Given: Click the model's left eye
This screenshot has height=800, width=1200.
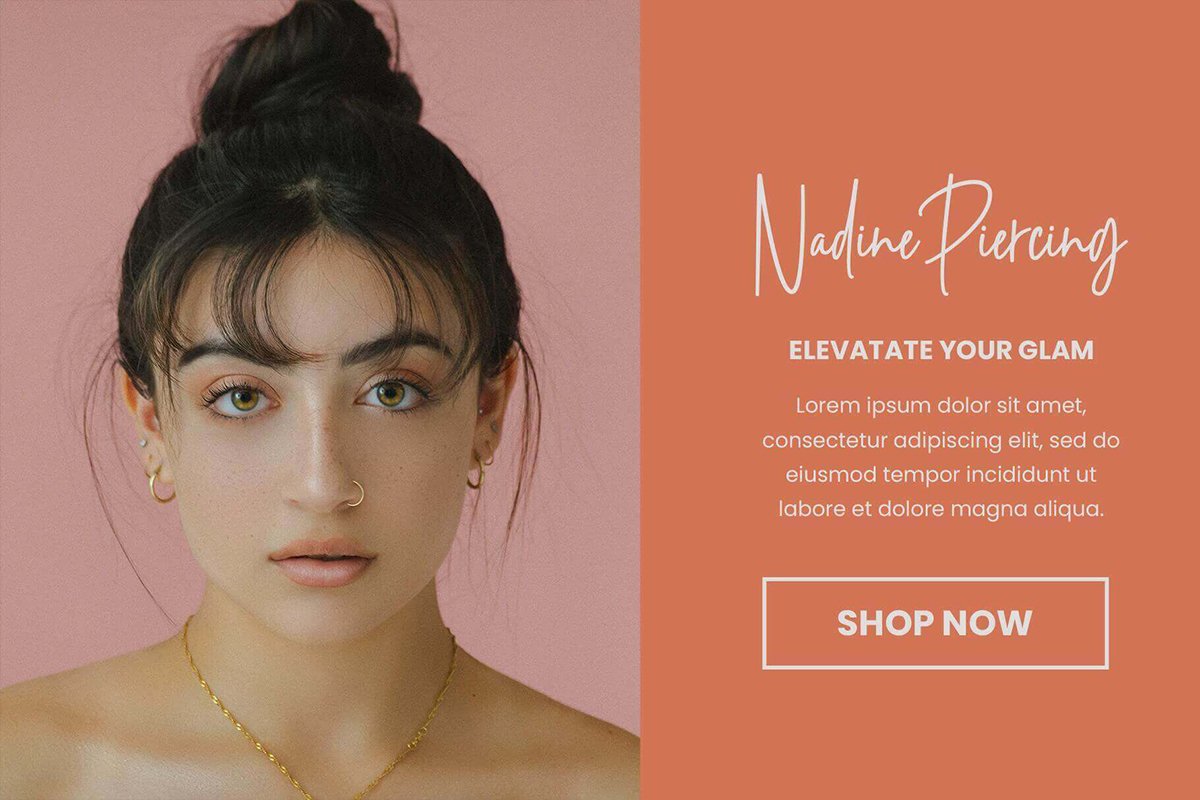Looking at the screenshot, I should coord(241,399).
